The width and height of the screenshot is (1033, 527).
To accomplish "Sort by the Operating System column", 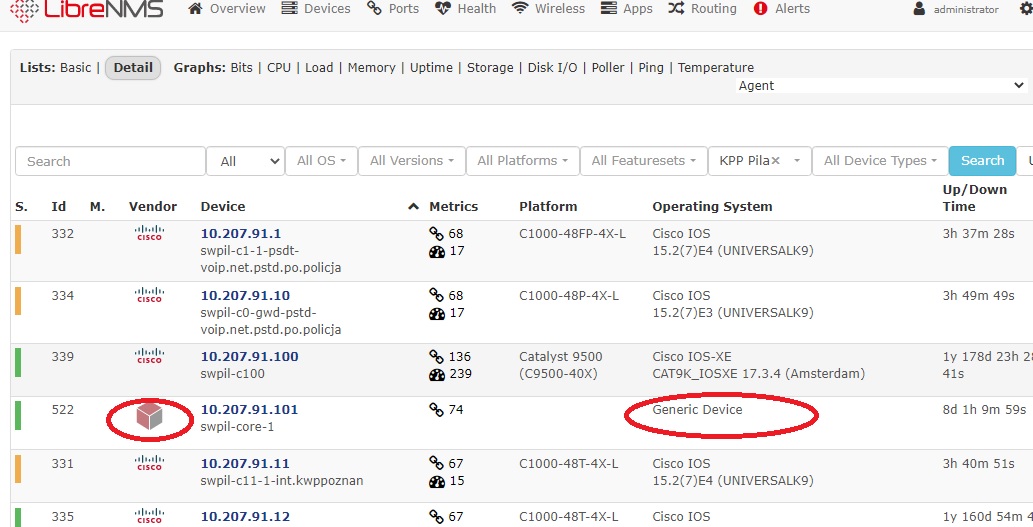I will point(712,206).
